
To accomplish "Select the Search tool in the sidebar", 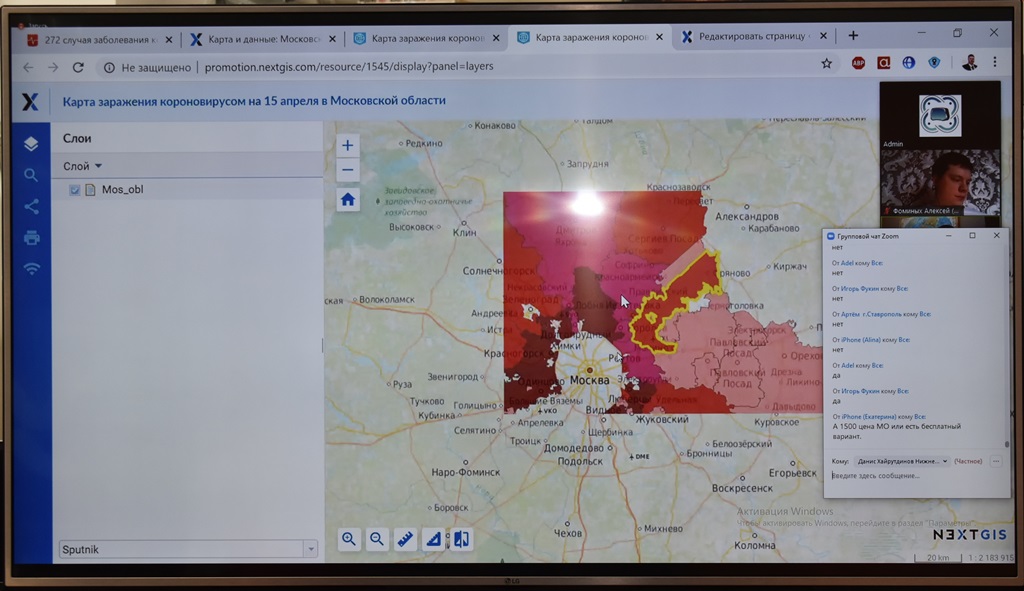I will tap(32, 173).
